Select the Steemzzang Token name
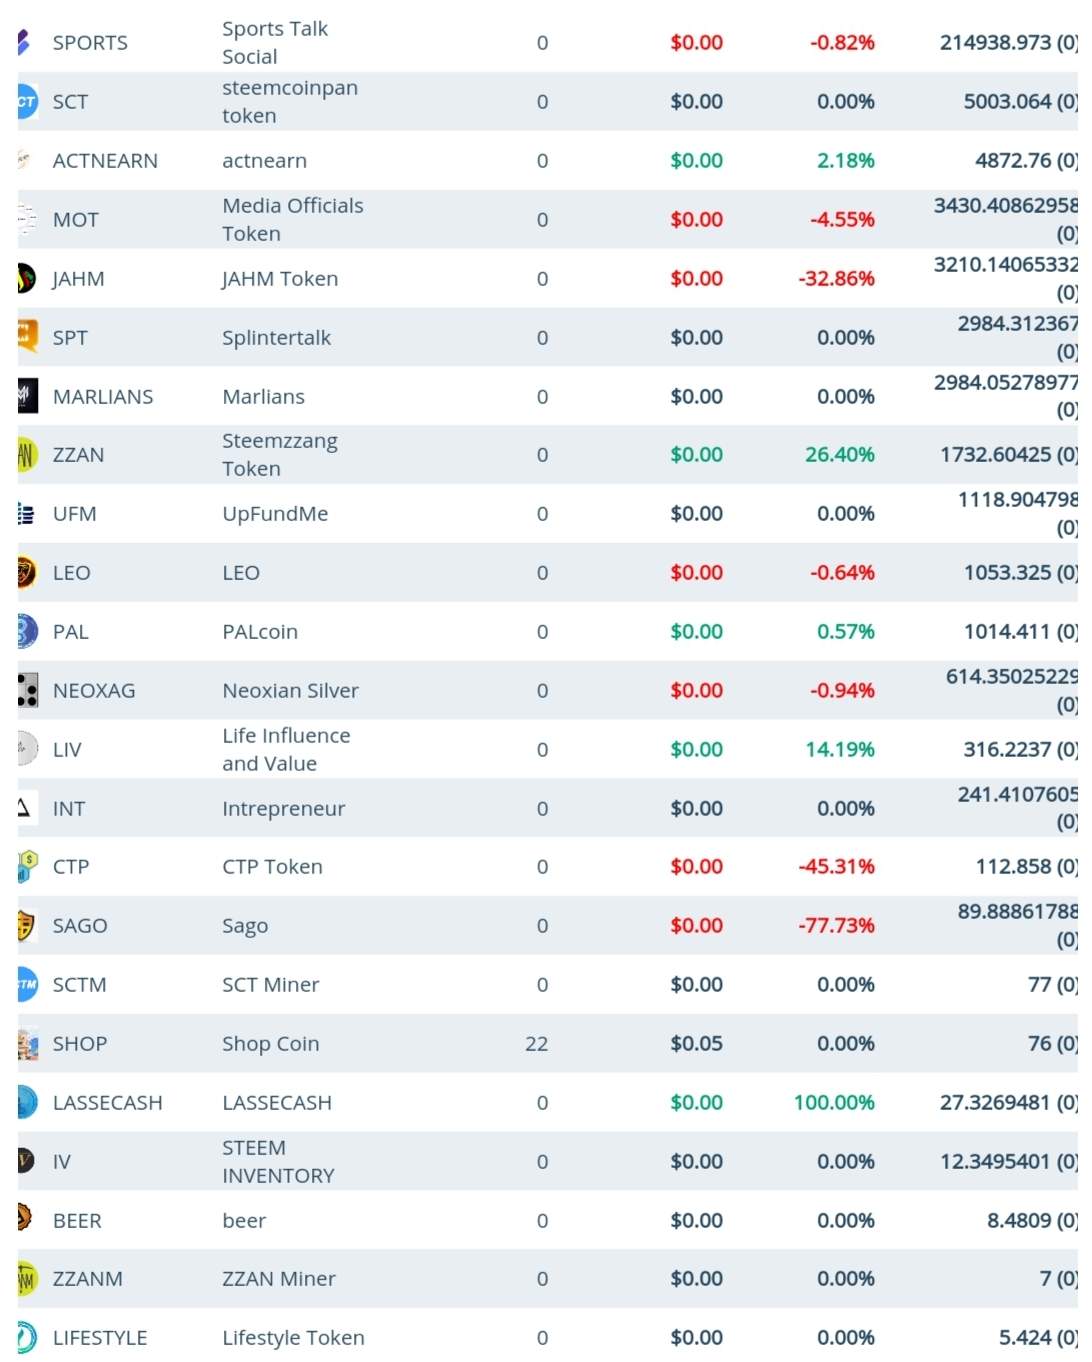The image size is (1092, 1362). (x=280, y=455)
